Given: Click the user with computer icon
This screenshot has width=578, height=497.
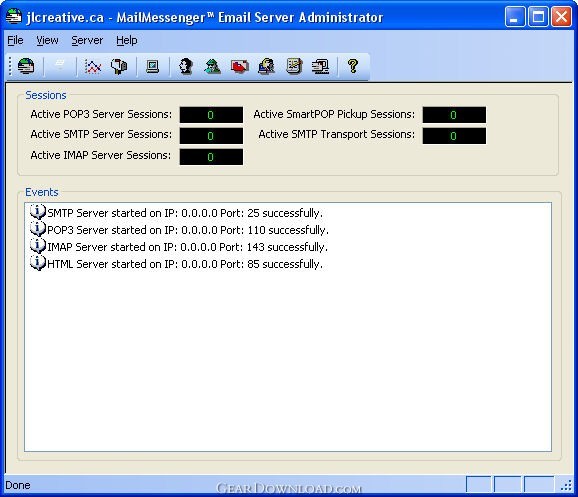Looking at the screenshot, I should click(x=266, y=67).
